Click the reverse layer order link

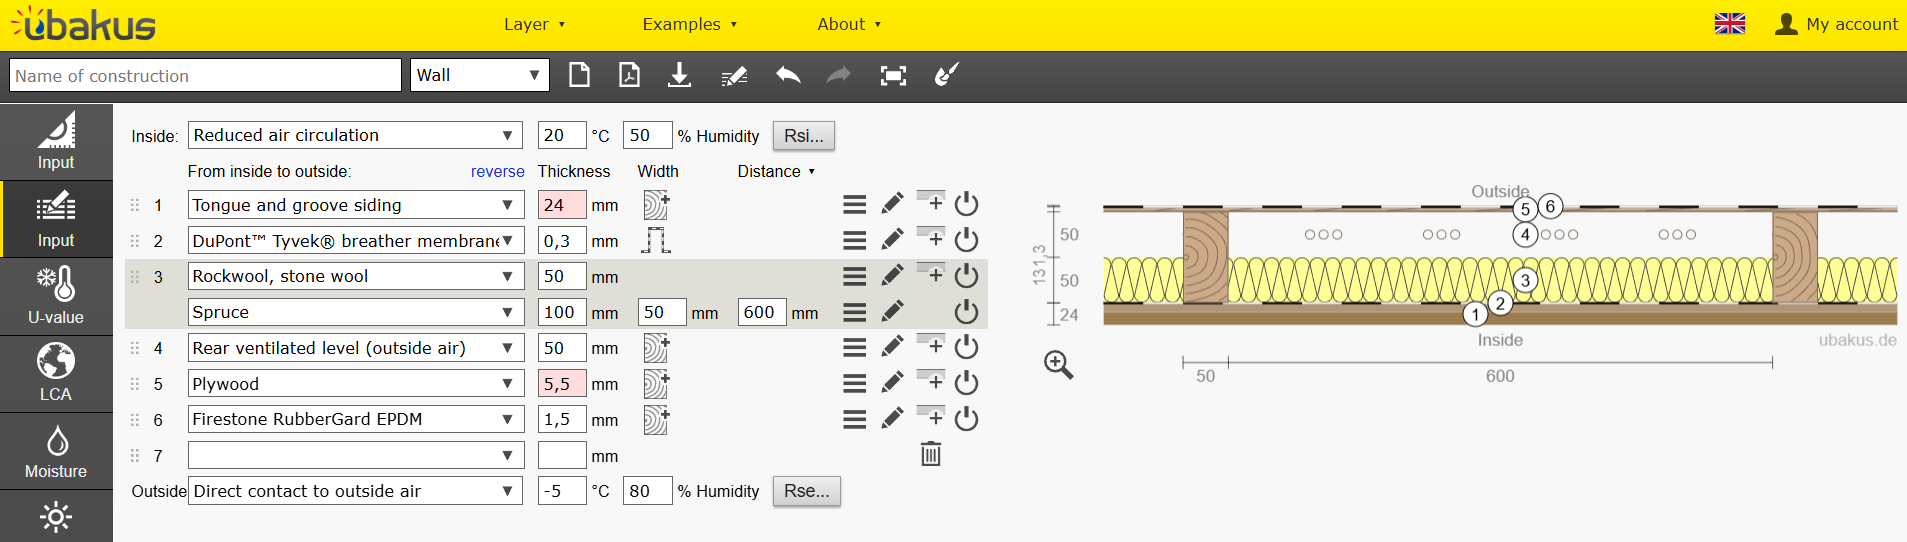pos(497,171)
